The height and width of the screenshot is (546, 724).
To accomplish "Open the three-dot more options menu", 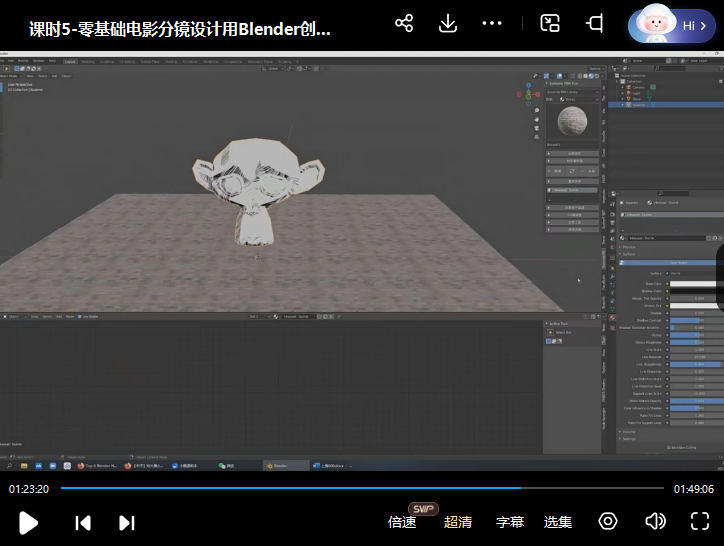I will point(492,23).
